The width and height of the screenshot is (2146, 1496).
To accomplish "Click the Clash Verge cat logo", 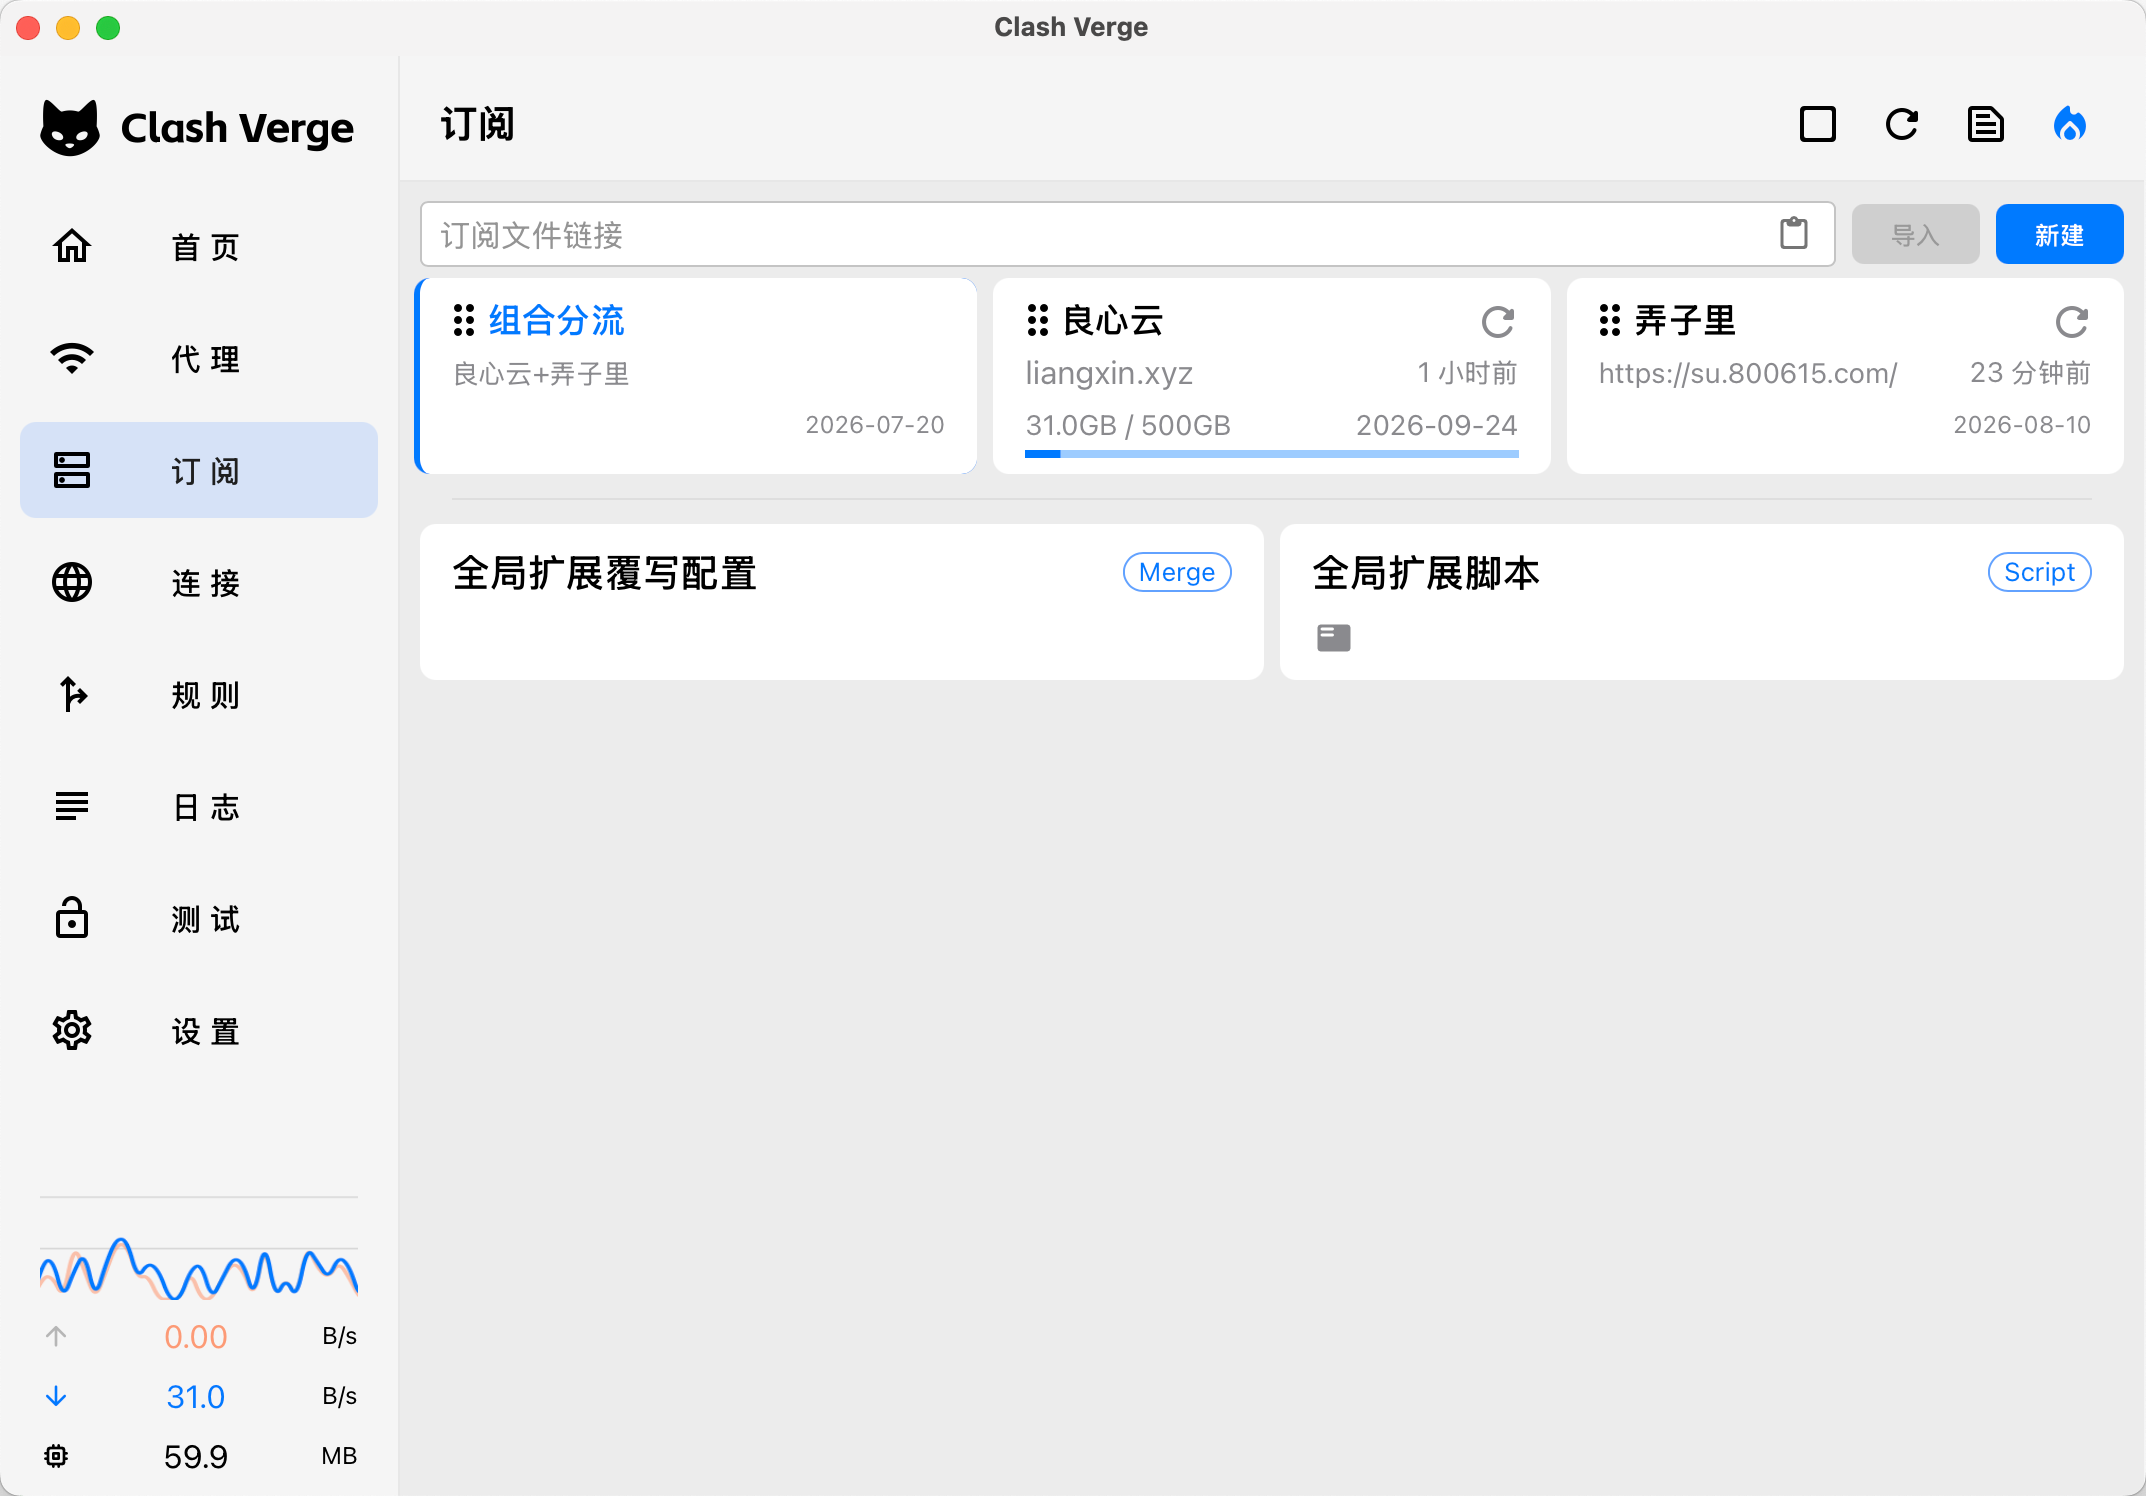I will [70, 128].
